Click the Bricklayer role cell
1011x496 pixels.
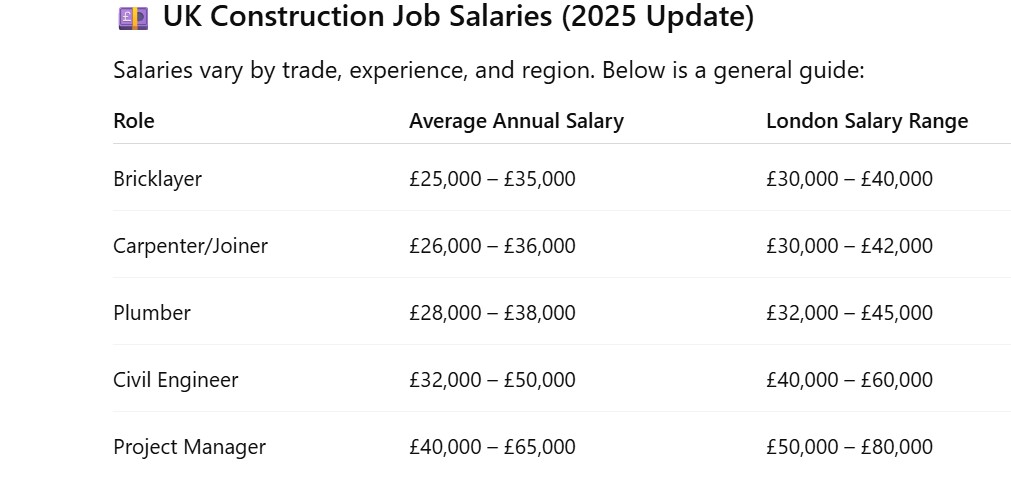(x=157, y=179)
